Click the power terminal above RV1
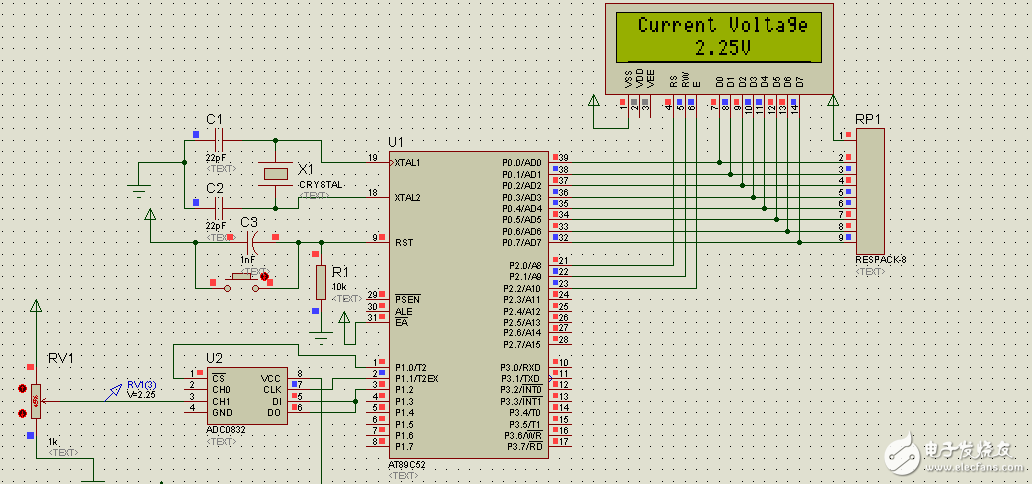The width and height of the screenshot is (1032, 484). (36, 306)
